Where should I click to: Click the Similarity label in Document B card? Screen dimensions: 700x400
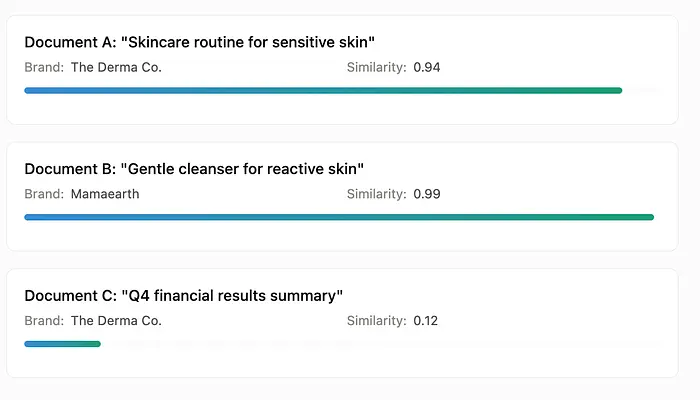tap(377, 194)
